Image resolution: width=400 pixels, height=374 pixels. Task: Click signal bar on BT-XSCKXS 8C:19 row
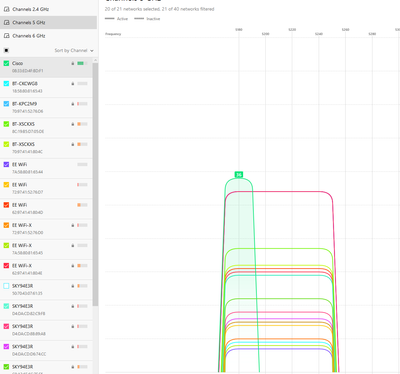pos(82,124)
